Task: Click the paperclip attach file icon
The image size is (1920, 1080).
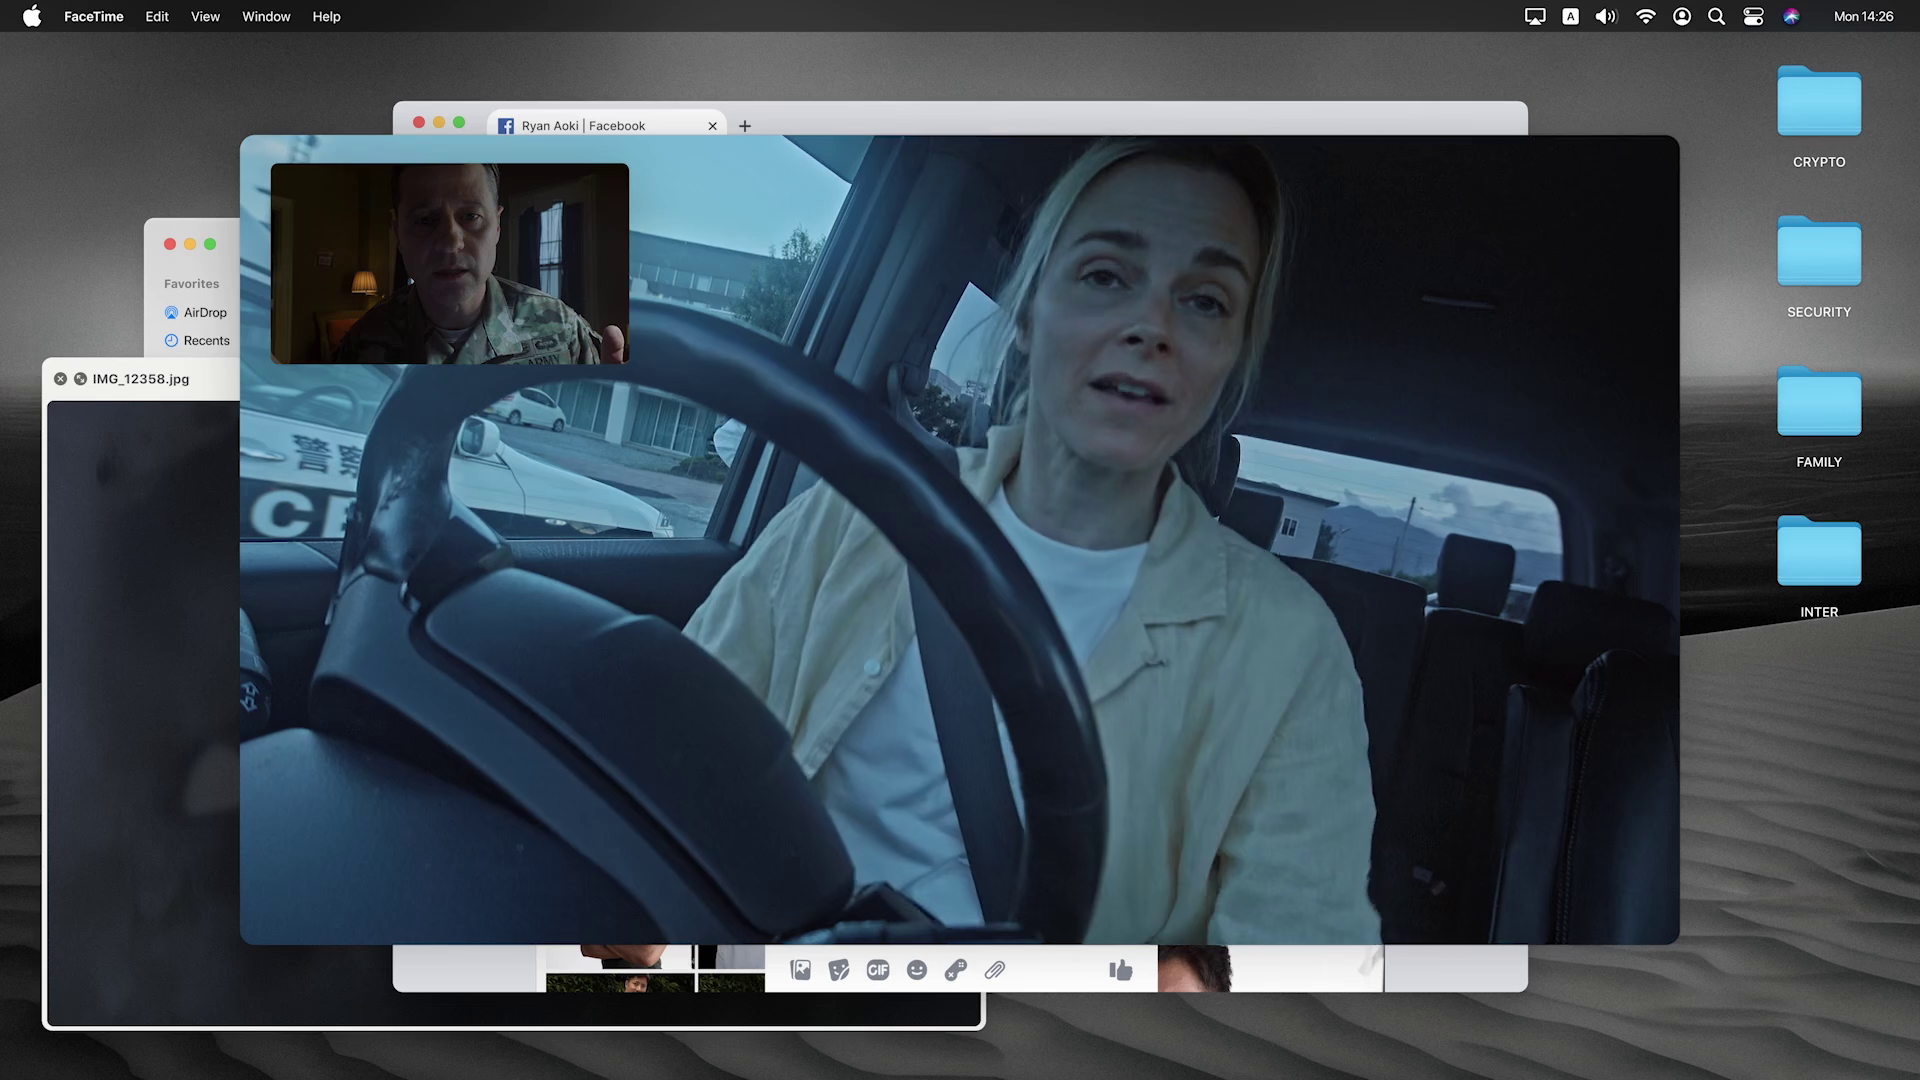Action: click(x=995, y=970)
